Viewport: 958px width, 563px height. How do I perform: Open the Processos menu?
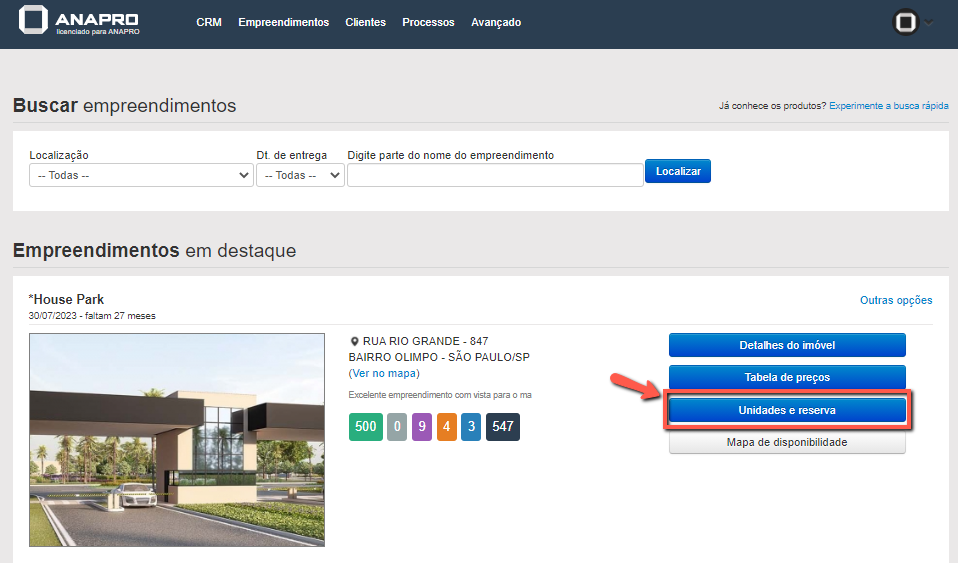(428, 22)
